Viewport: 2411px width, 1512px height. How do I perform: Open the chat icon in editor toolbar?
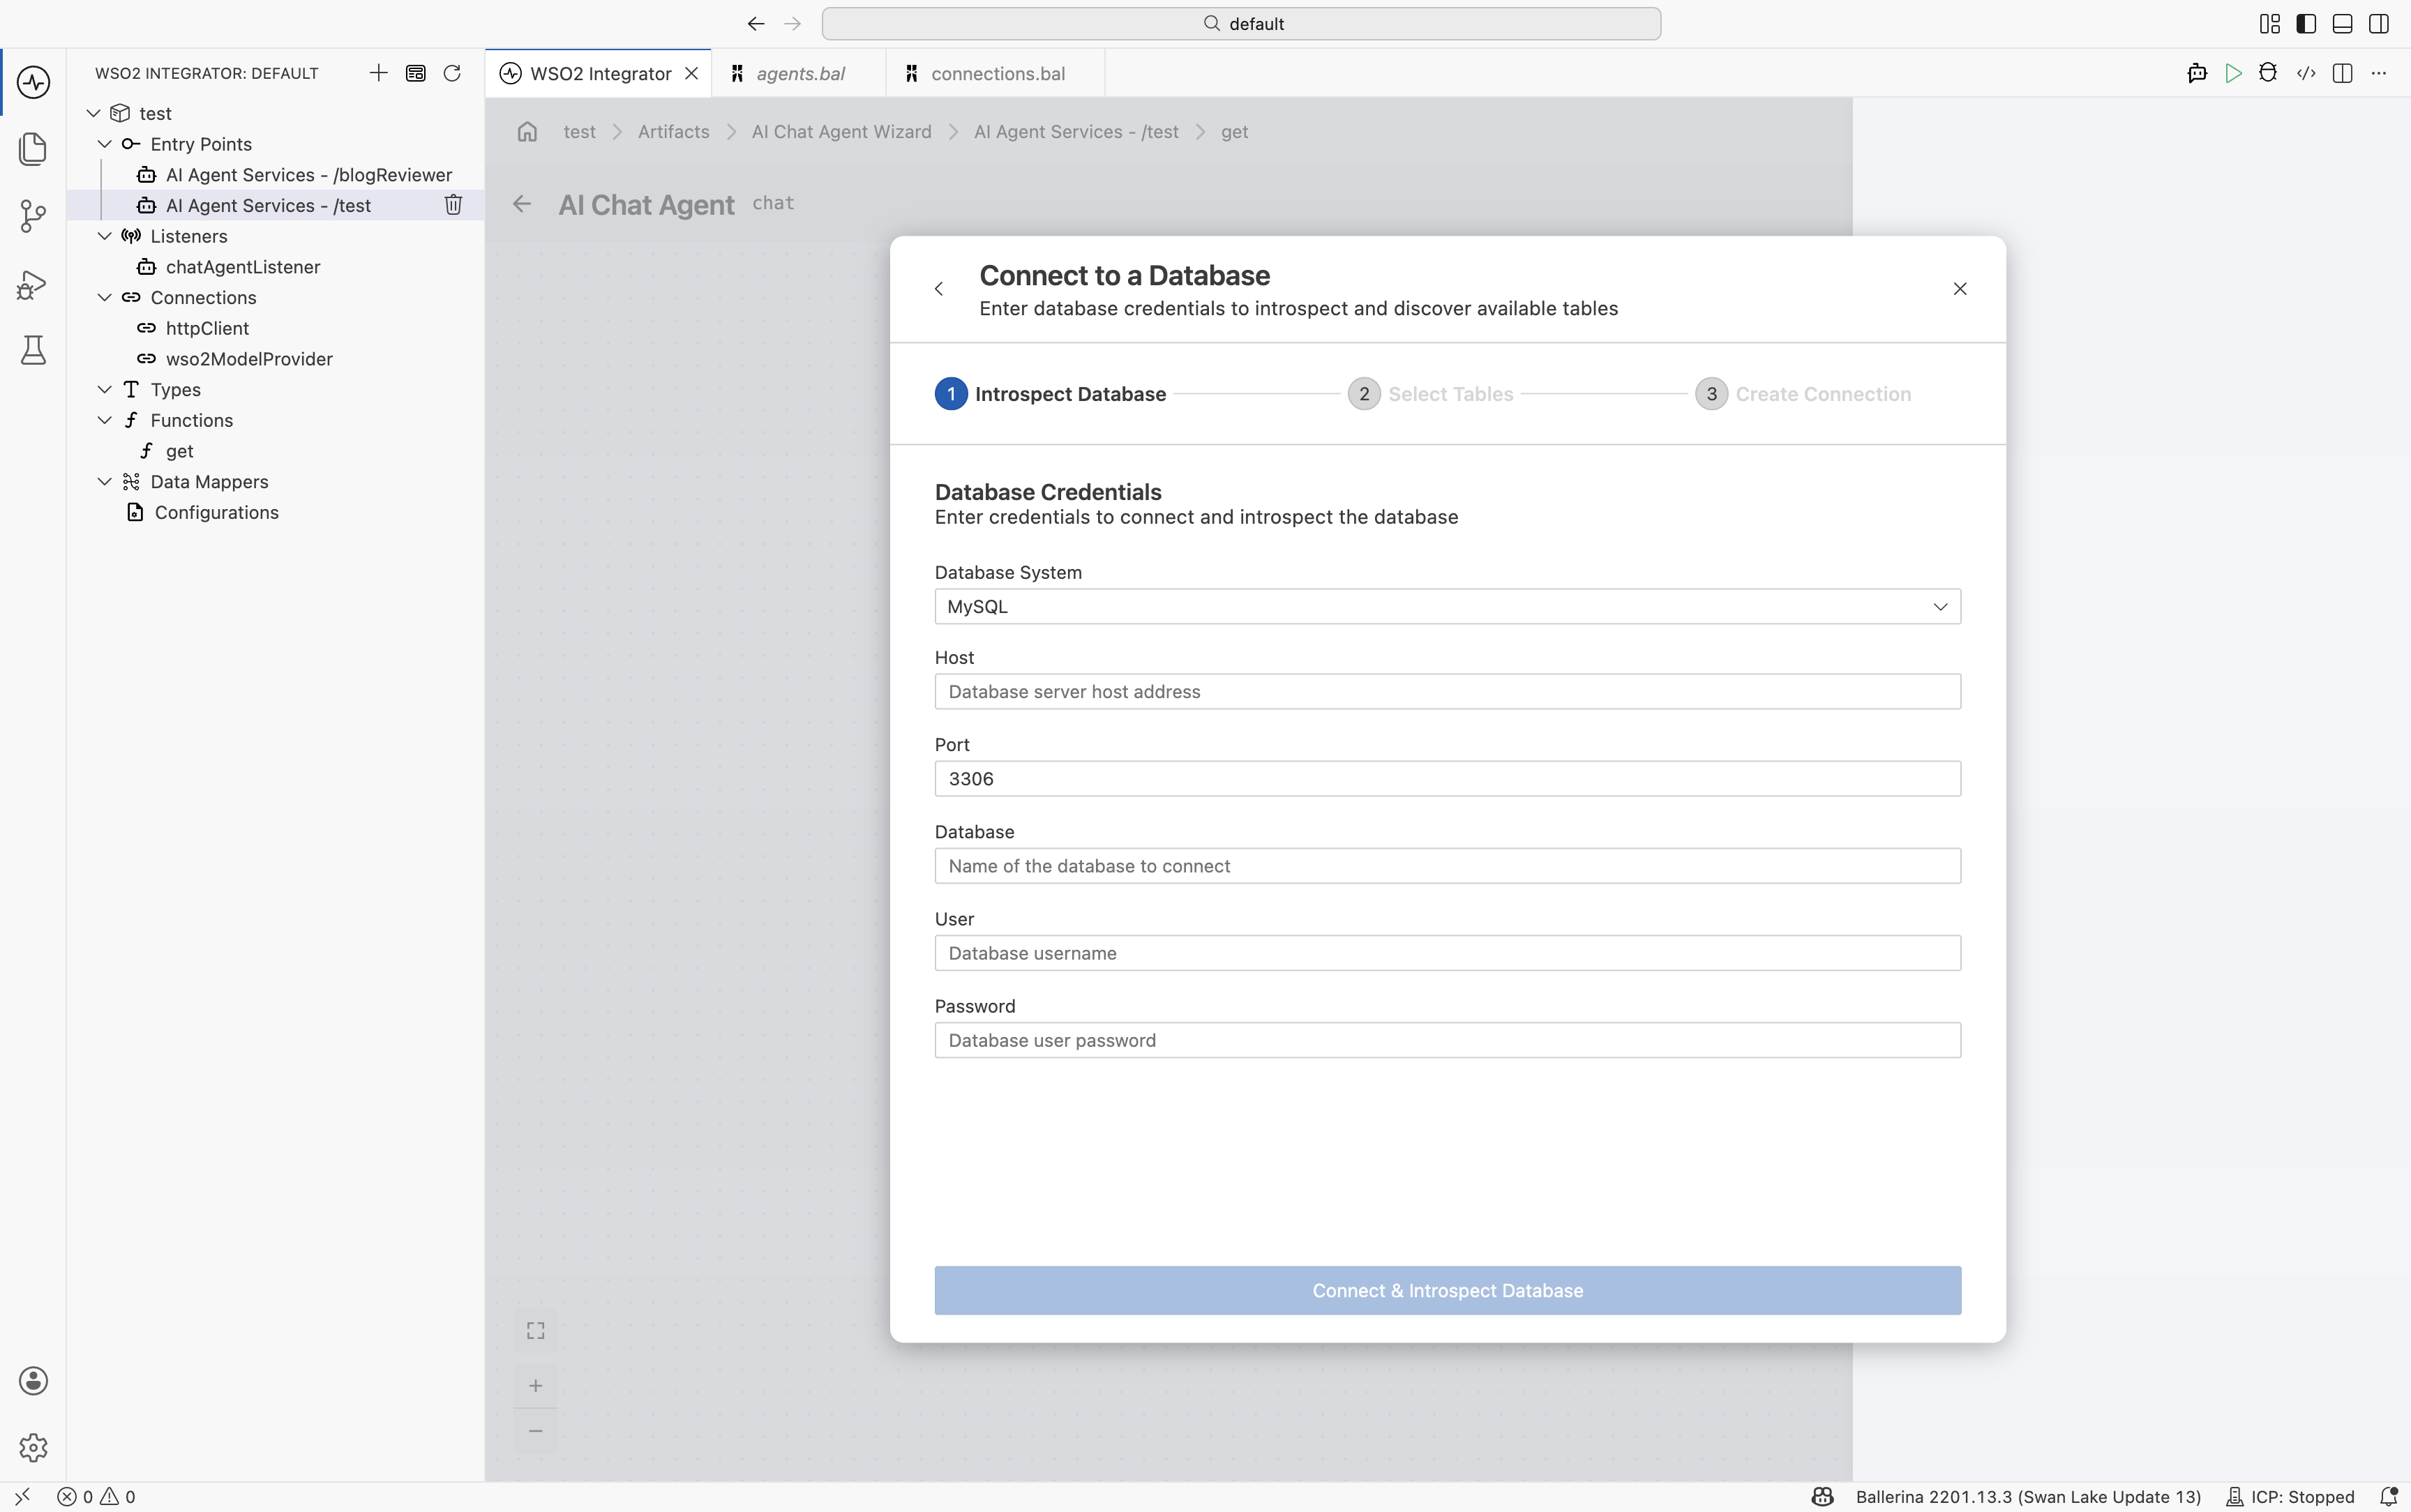click(2196, 73)
